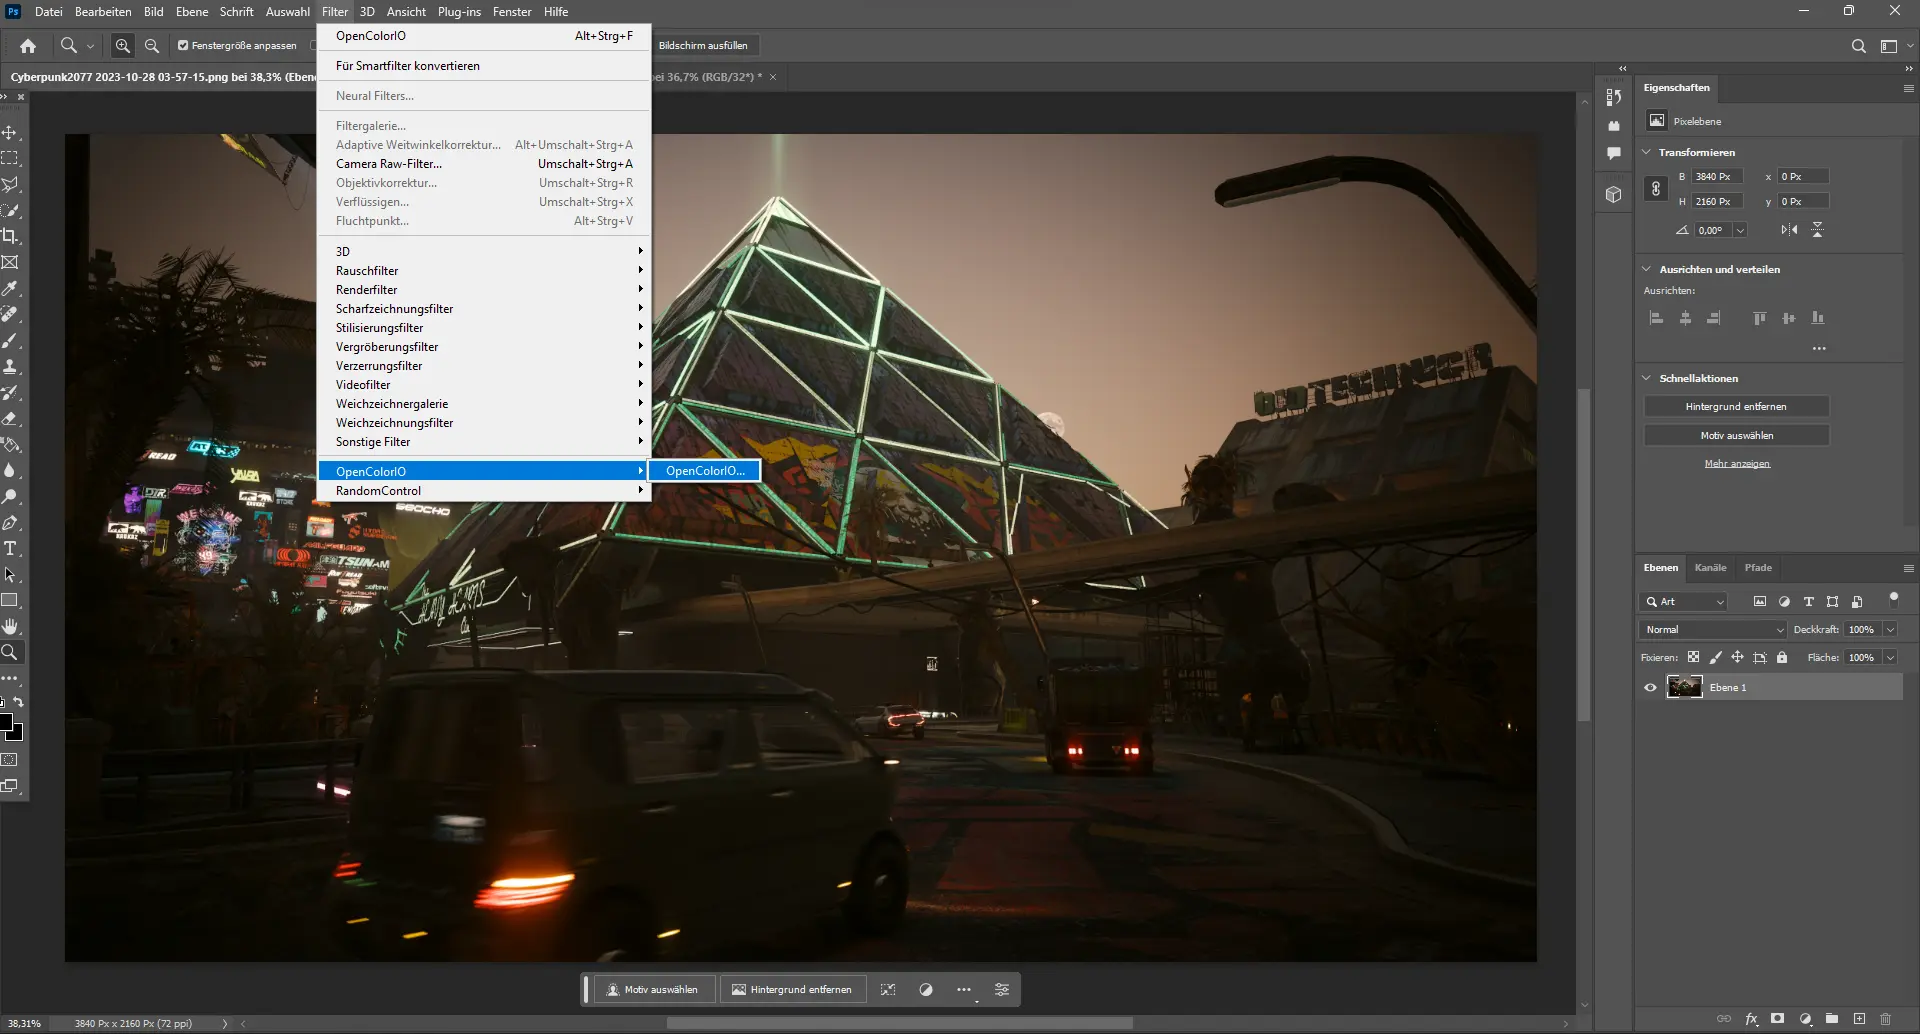
Task: Click the Mehr anzeigen link
Action: (1737, 464)
